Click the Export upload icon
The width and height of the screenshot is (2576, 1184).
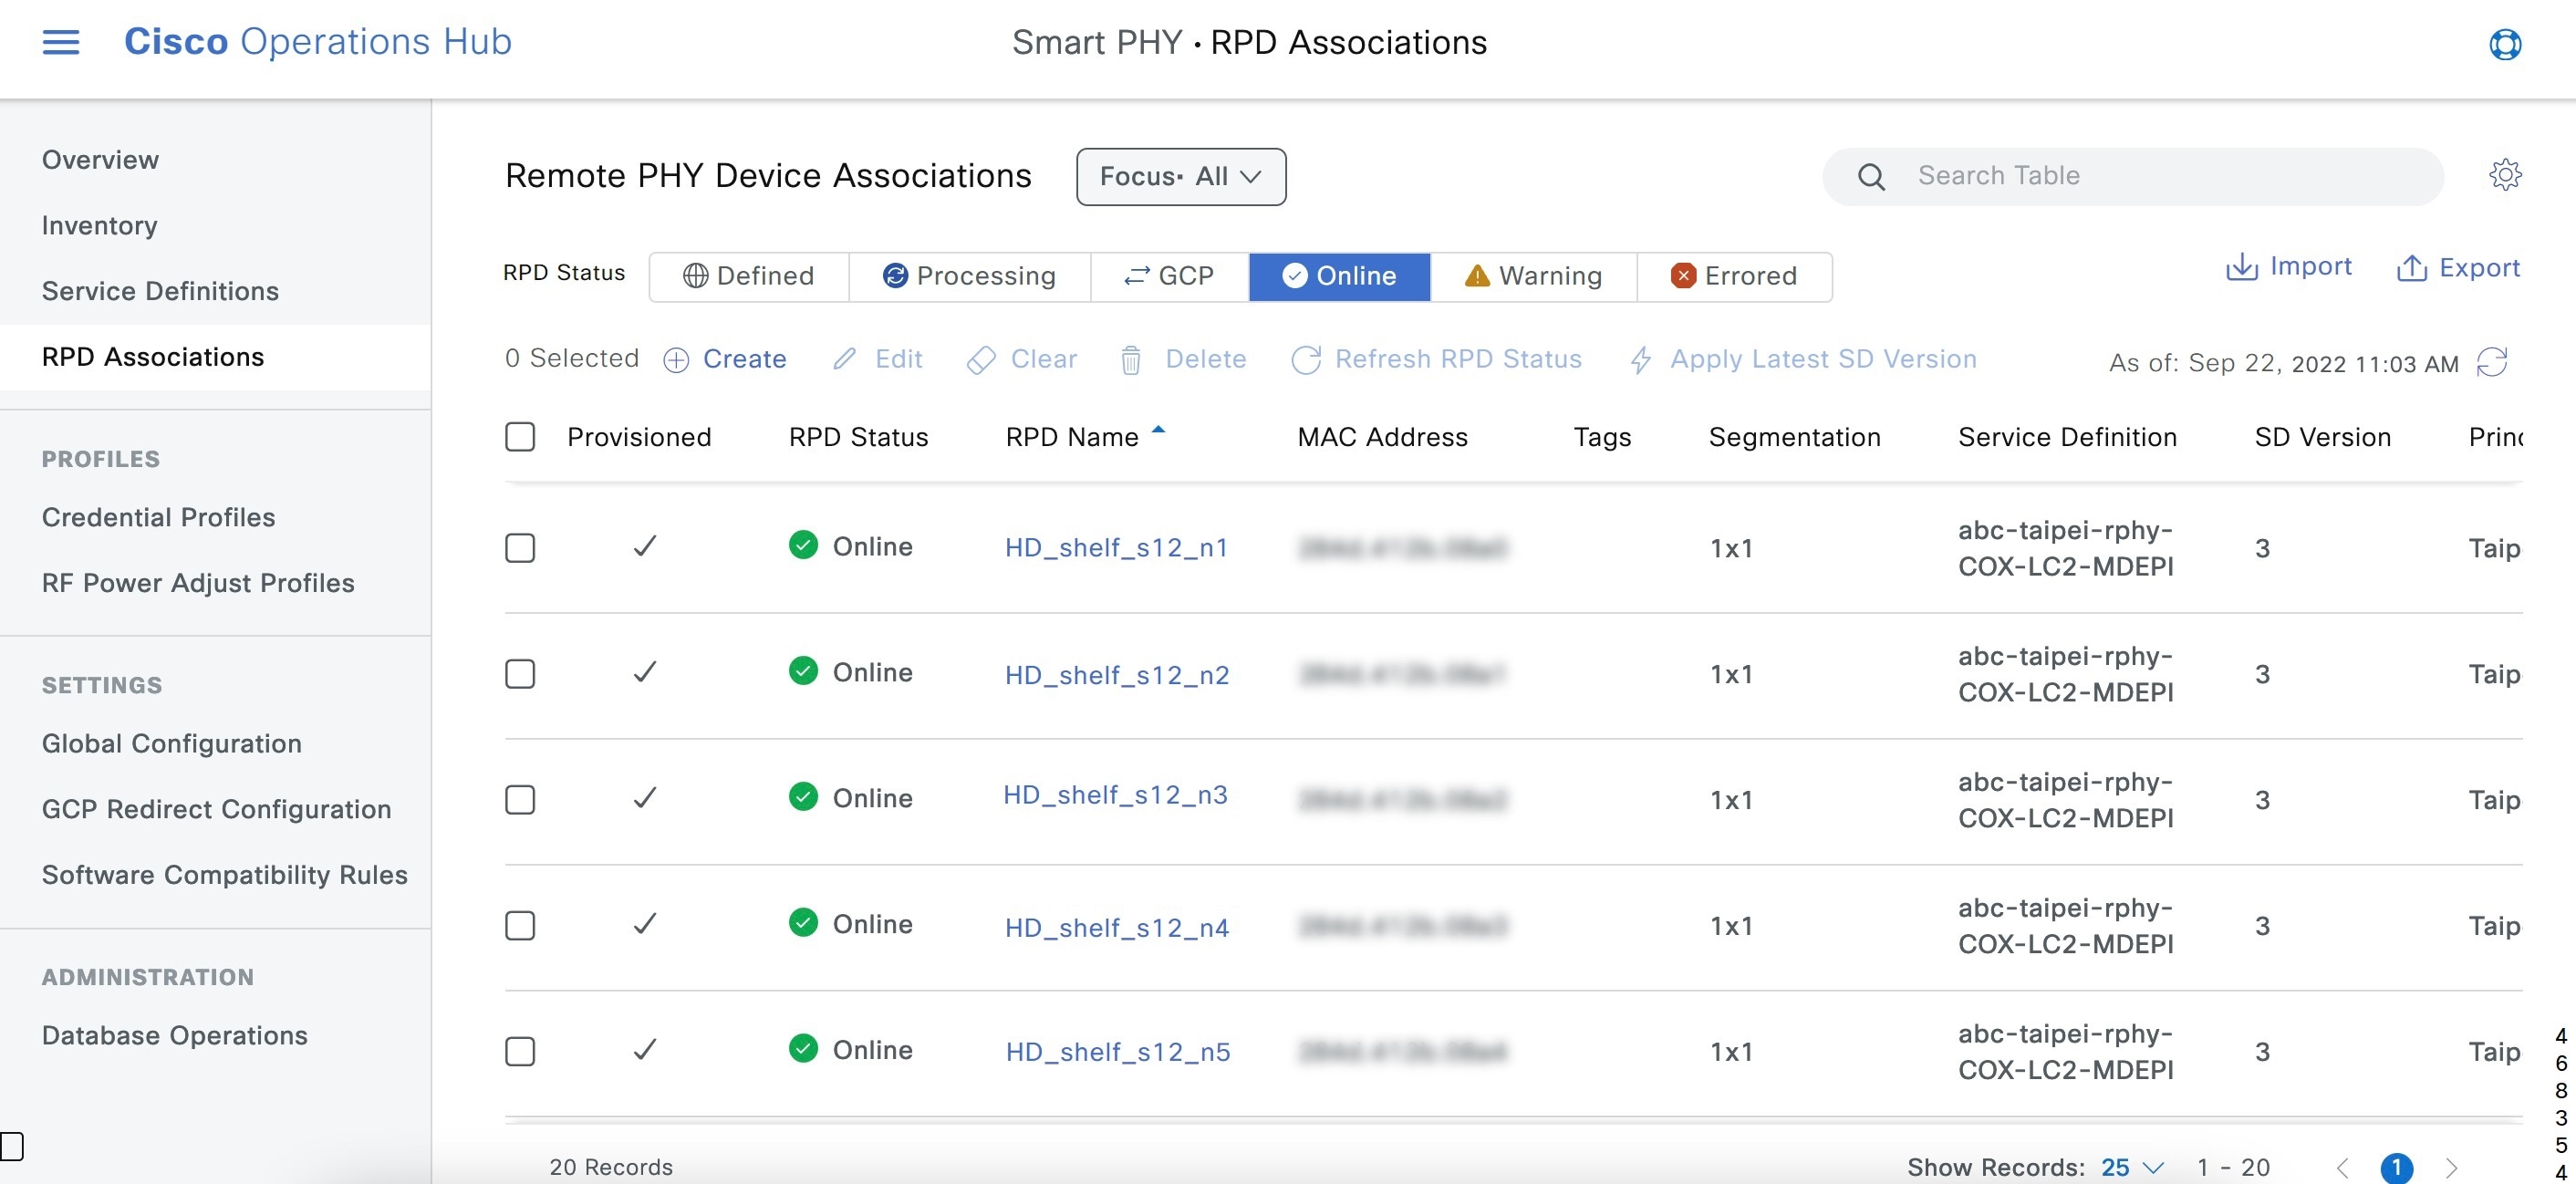(2411, 268)
